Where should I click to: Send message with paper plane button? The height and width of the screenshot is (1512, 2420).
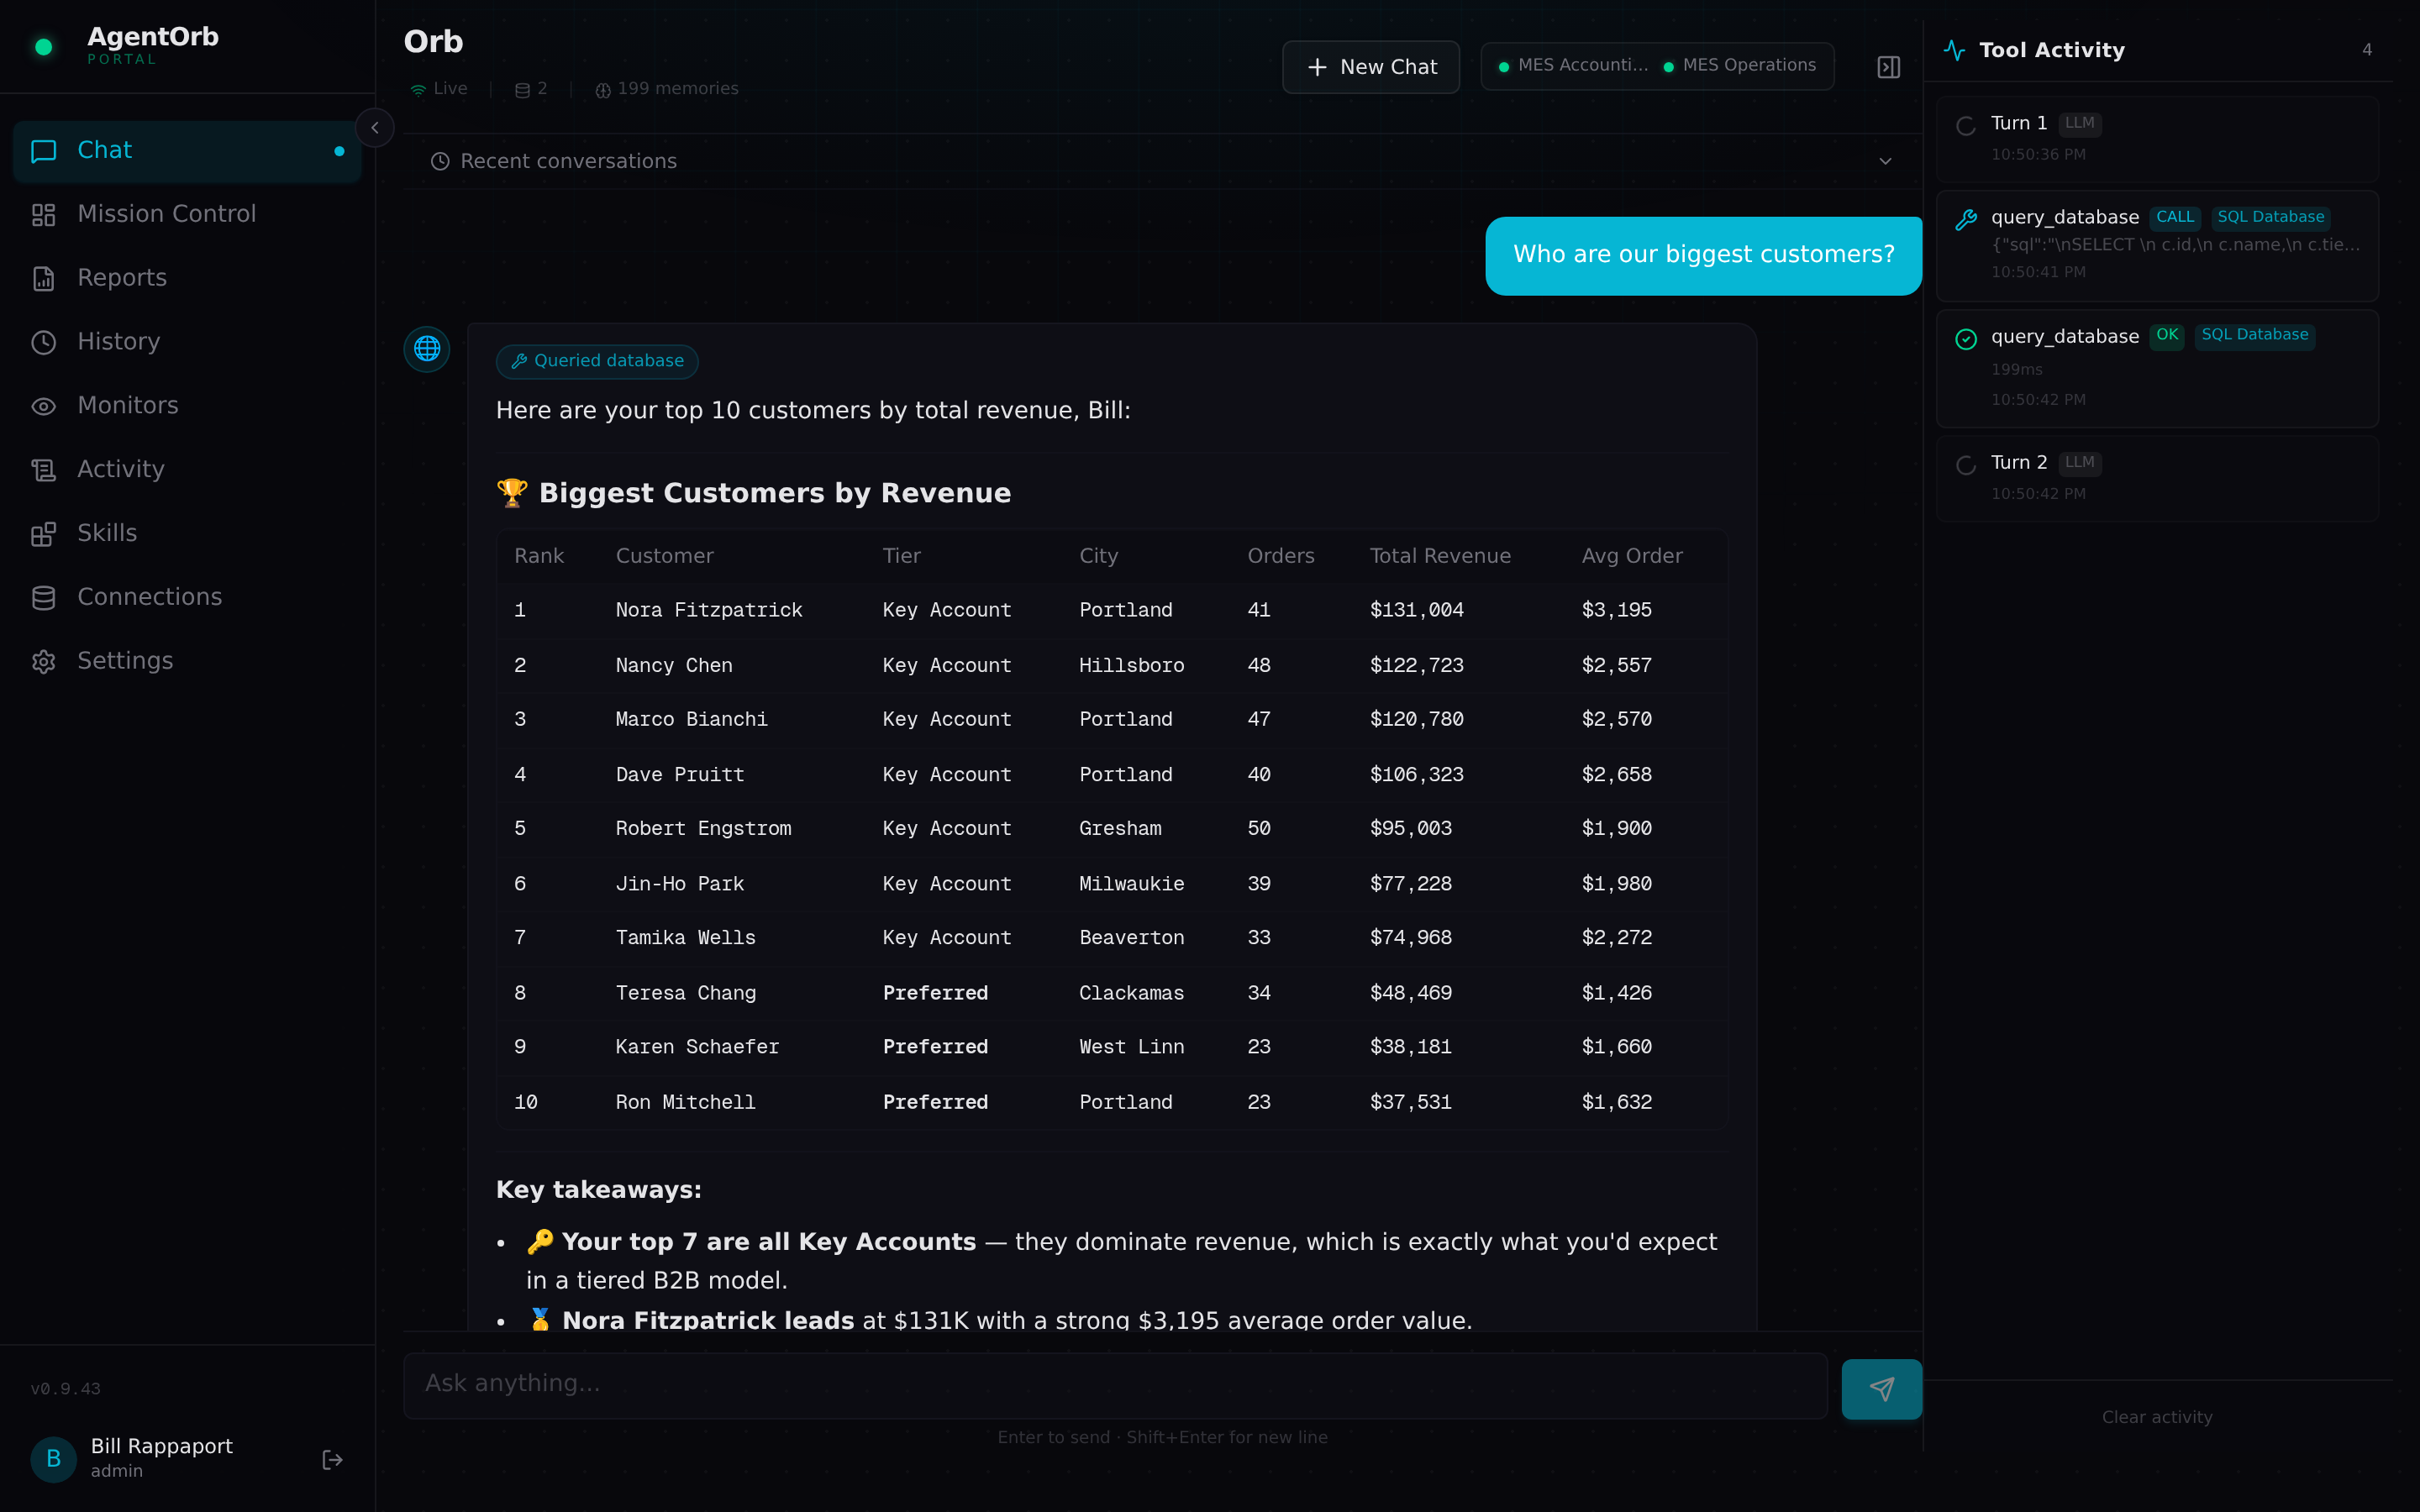[x=1881, y=1388]
